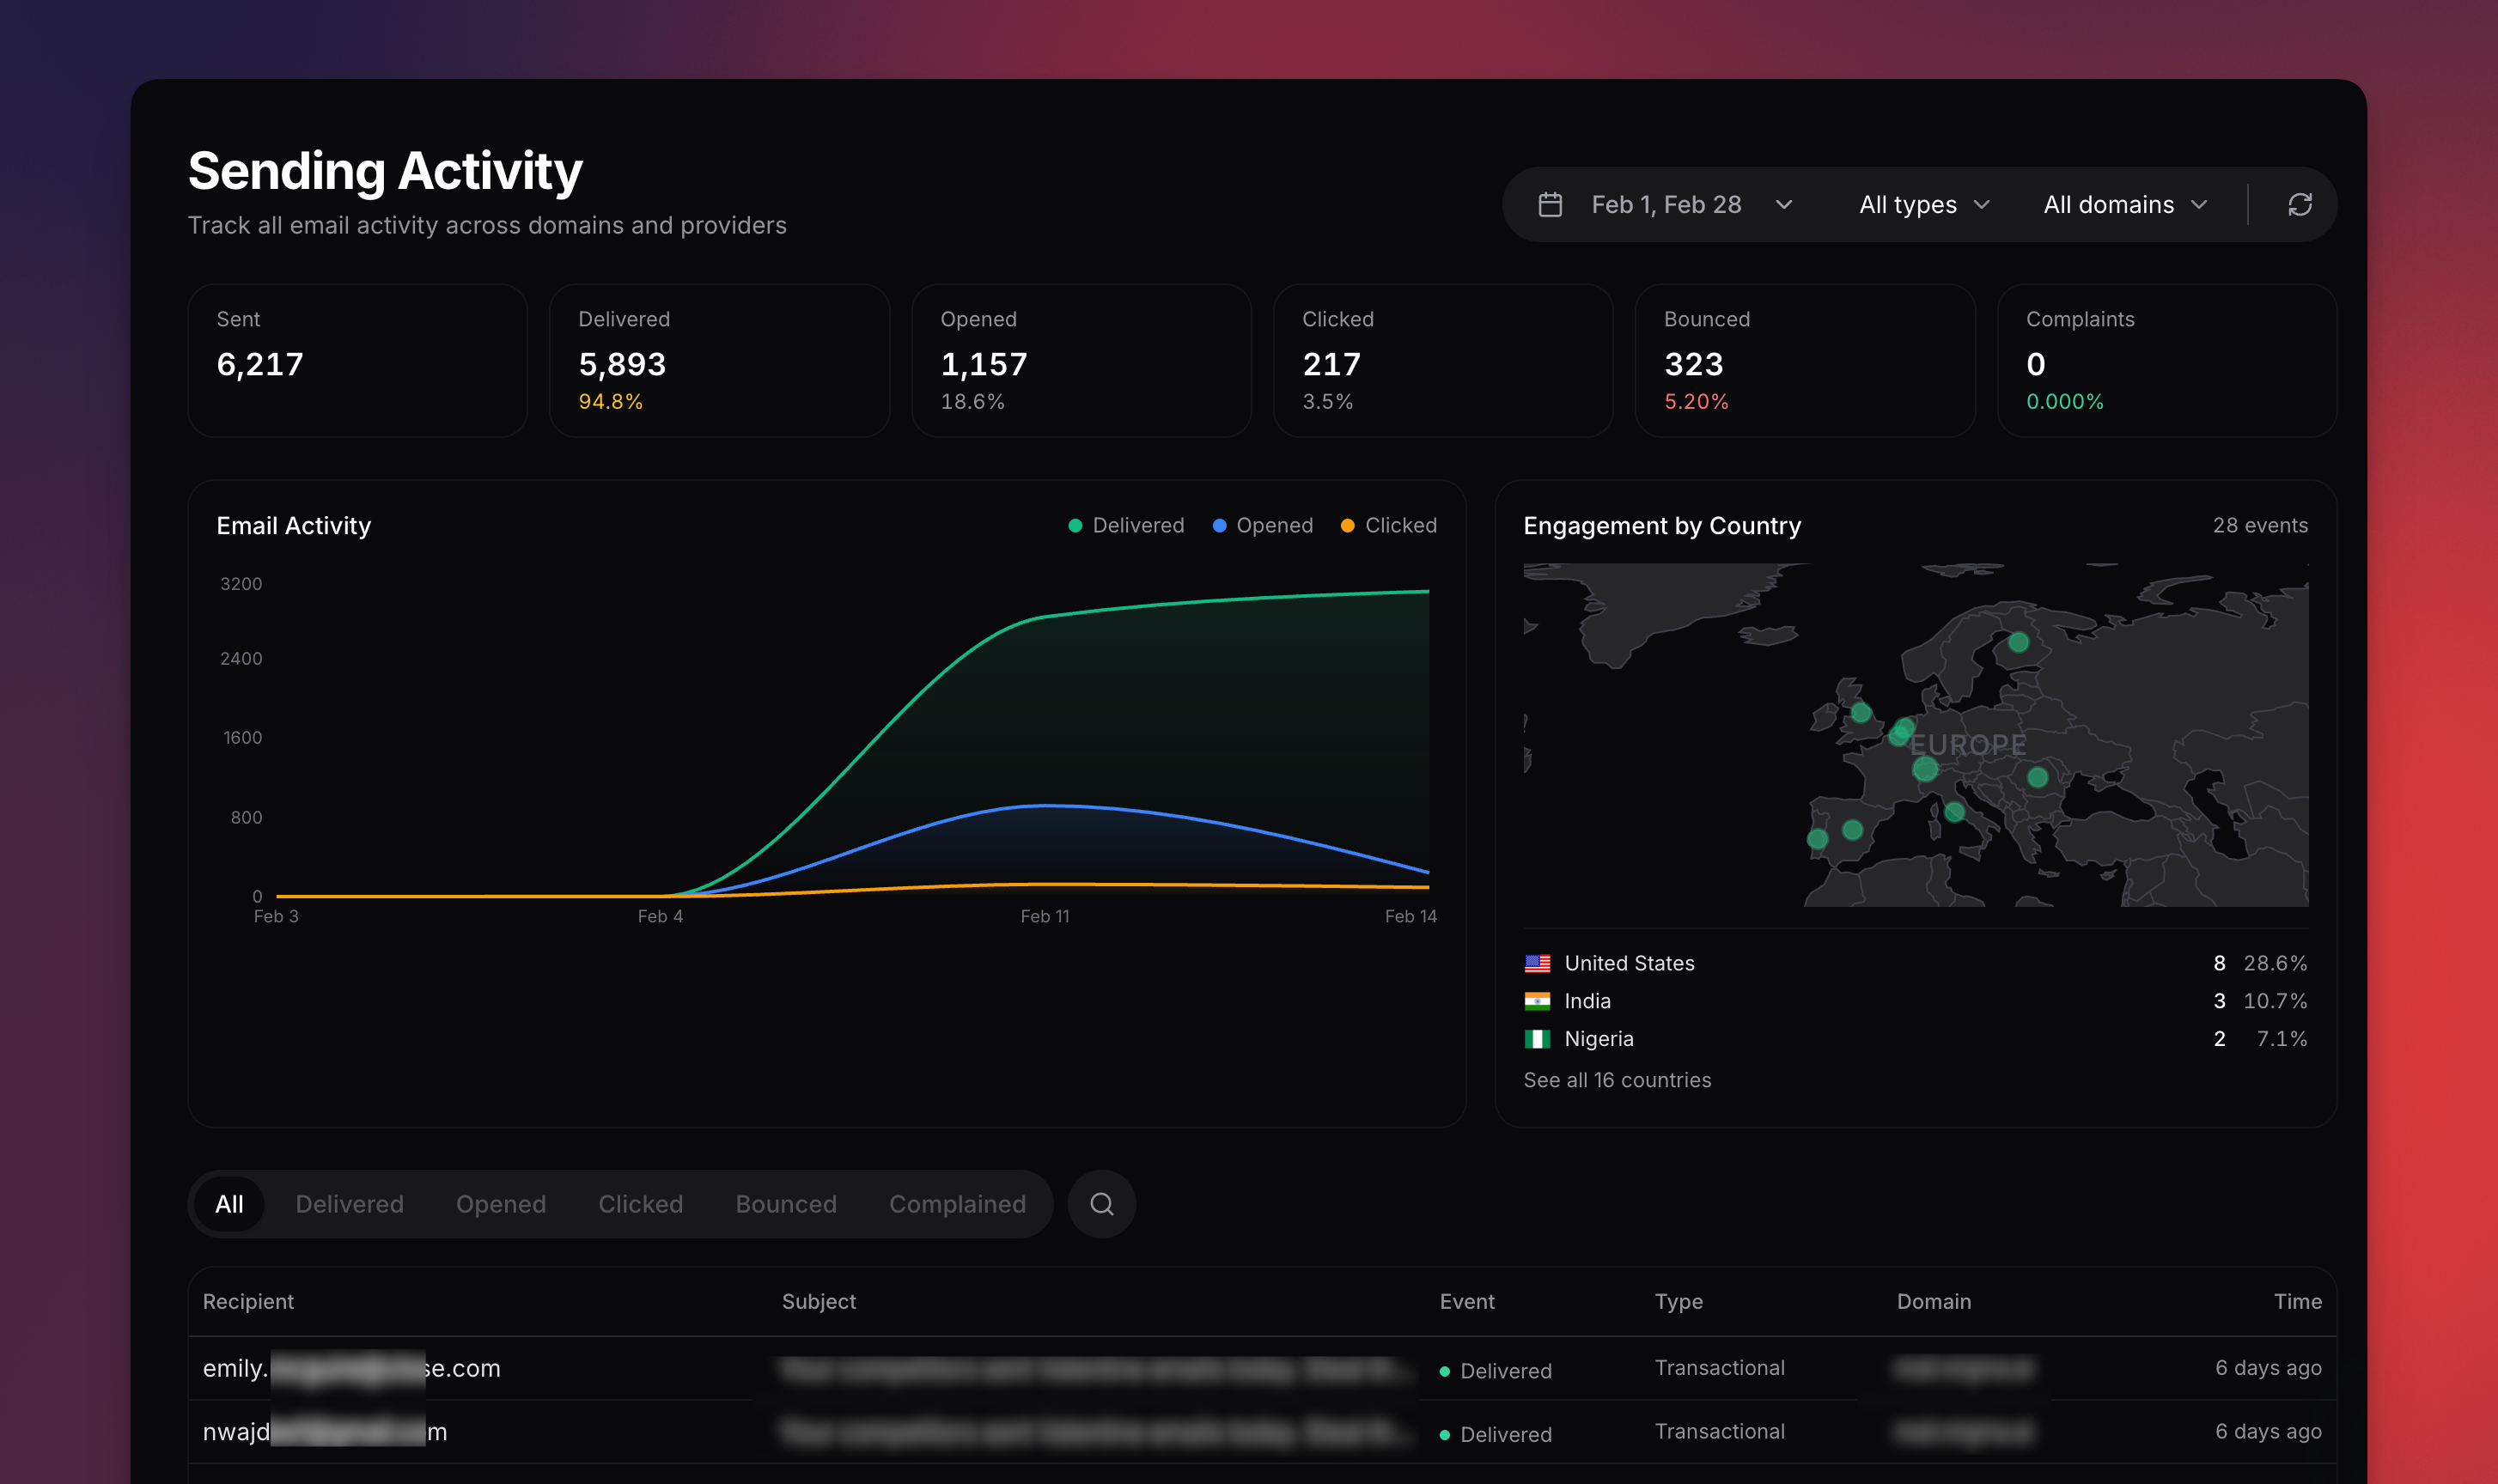Click the refresh icon in the filter bar
Image resolution: width=2498 pixels, height=1484 pixels.
coord(2299,204)
